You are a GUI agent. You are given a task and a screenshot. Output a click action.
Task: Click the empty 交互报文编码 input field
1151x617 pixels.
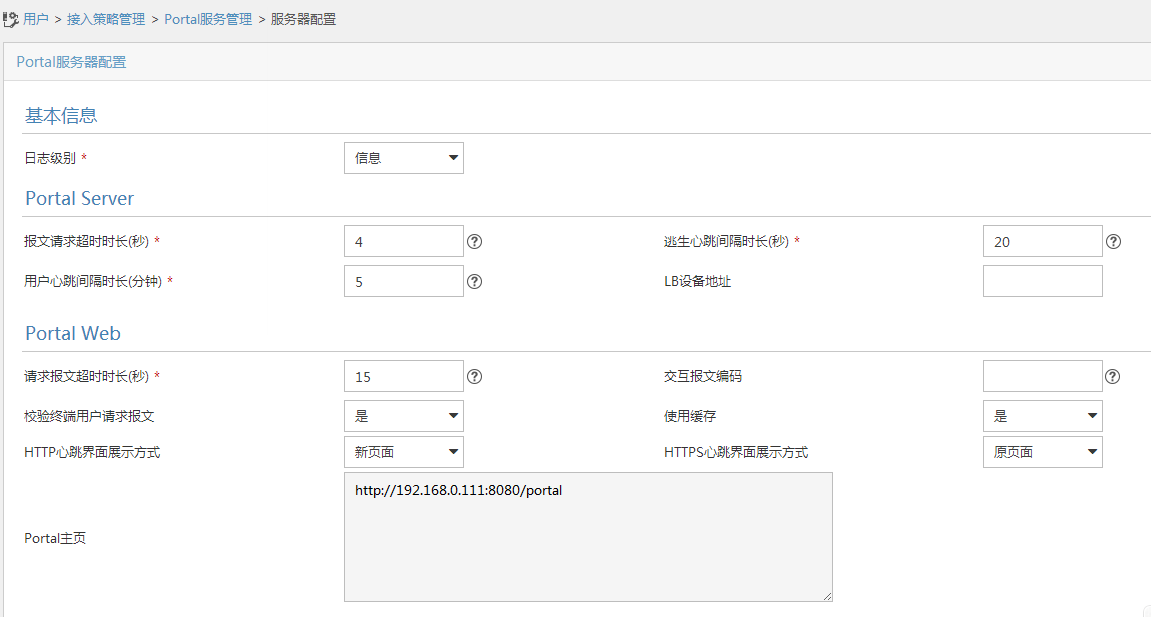coord(1042,377)
